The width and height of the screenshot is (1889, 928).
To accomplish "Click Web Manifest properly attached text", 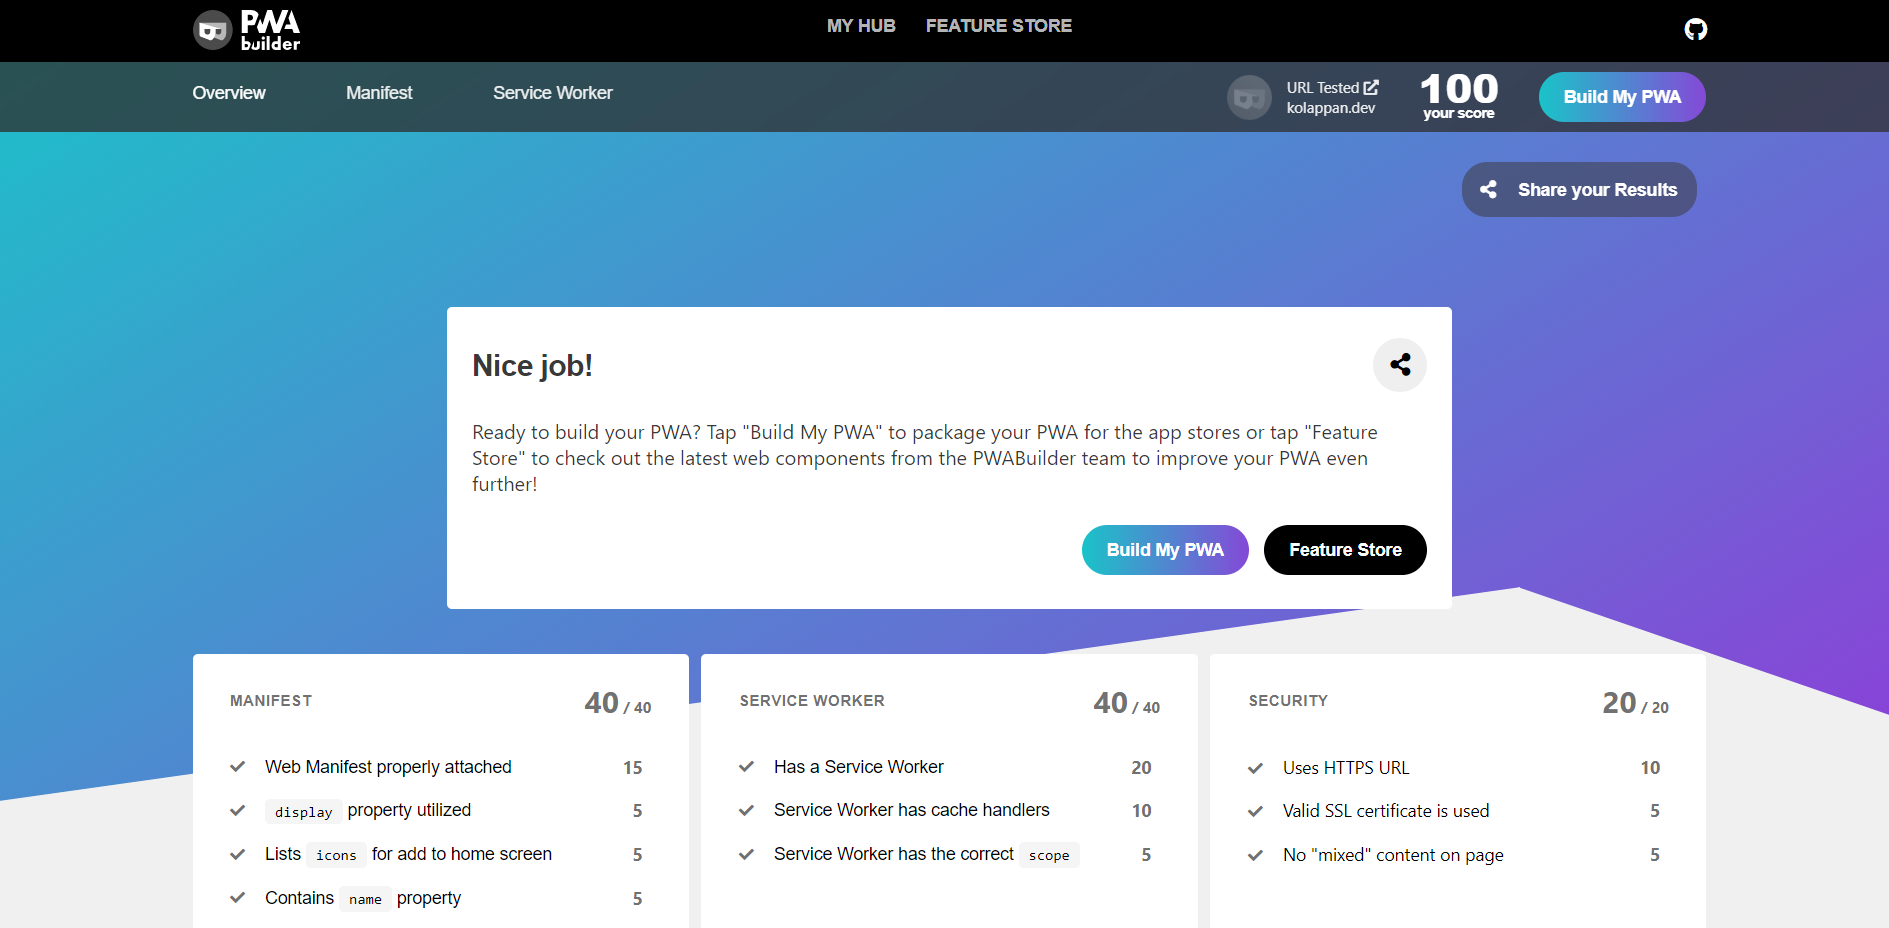I will [388, 767].
